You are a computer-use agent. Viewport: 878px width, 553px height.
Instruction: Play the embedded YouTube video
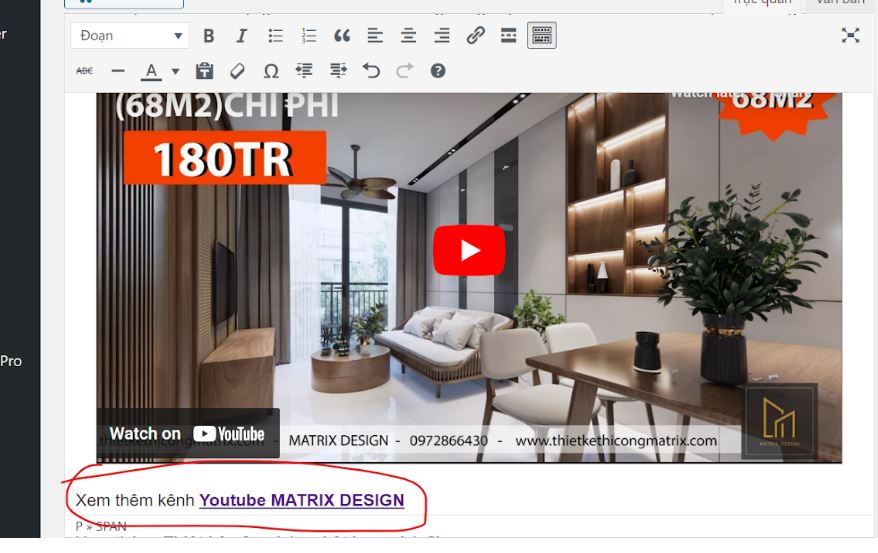pos(468,250)
